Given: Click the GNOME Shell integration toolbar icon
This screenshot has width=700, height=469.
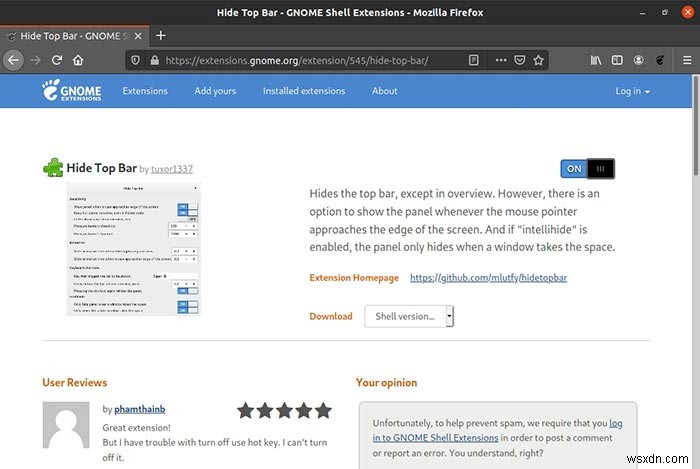Looking at the screenshot, I should click(x=660, y=60).
